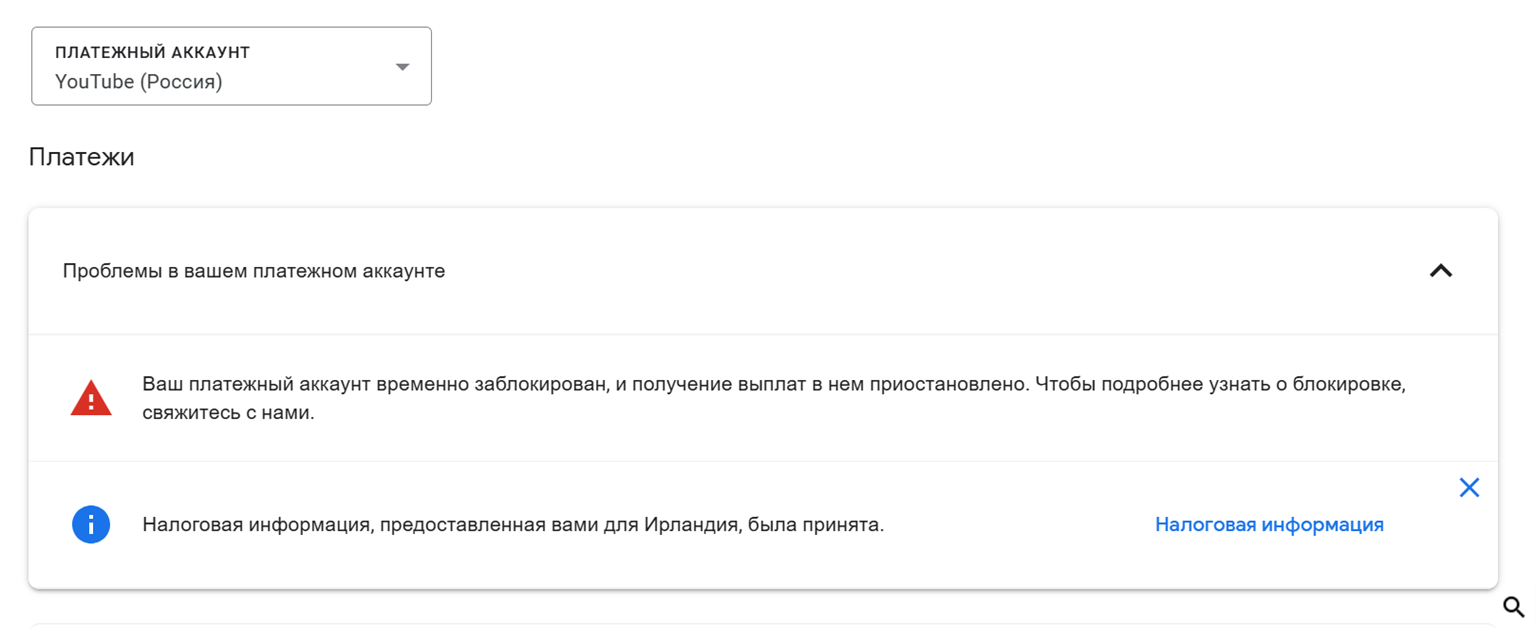Select the YouTube (Россия) account value
1536x628 pixels.
pos(139,82)
